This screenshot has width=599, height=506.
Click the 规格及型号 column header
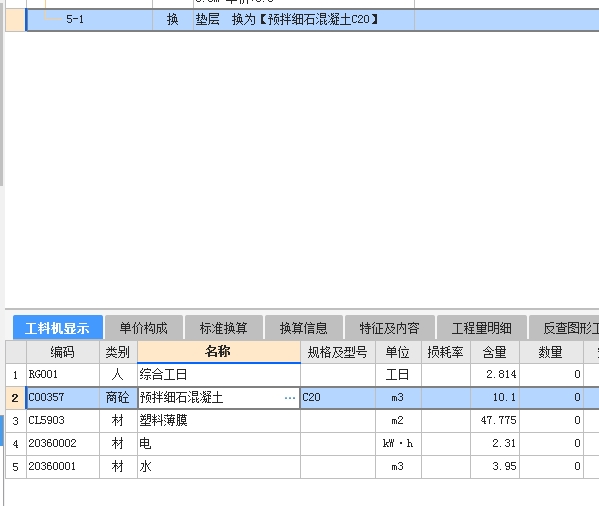[338, 352]
